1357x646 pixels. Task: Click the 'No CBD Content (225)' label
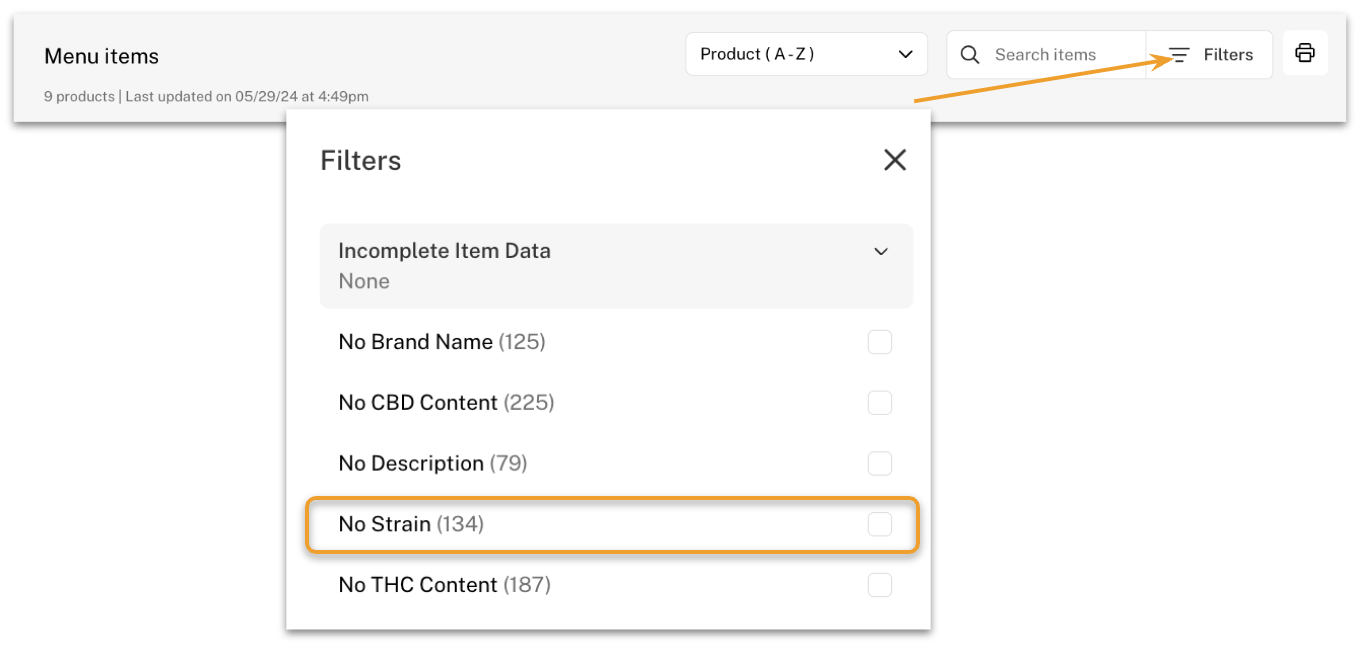[x=446, y=403]
